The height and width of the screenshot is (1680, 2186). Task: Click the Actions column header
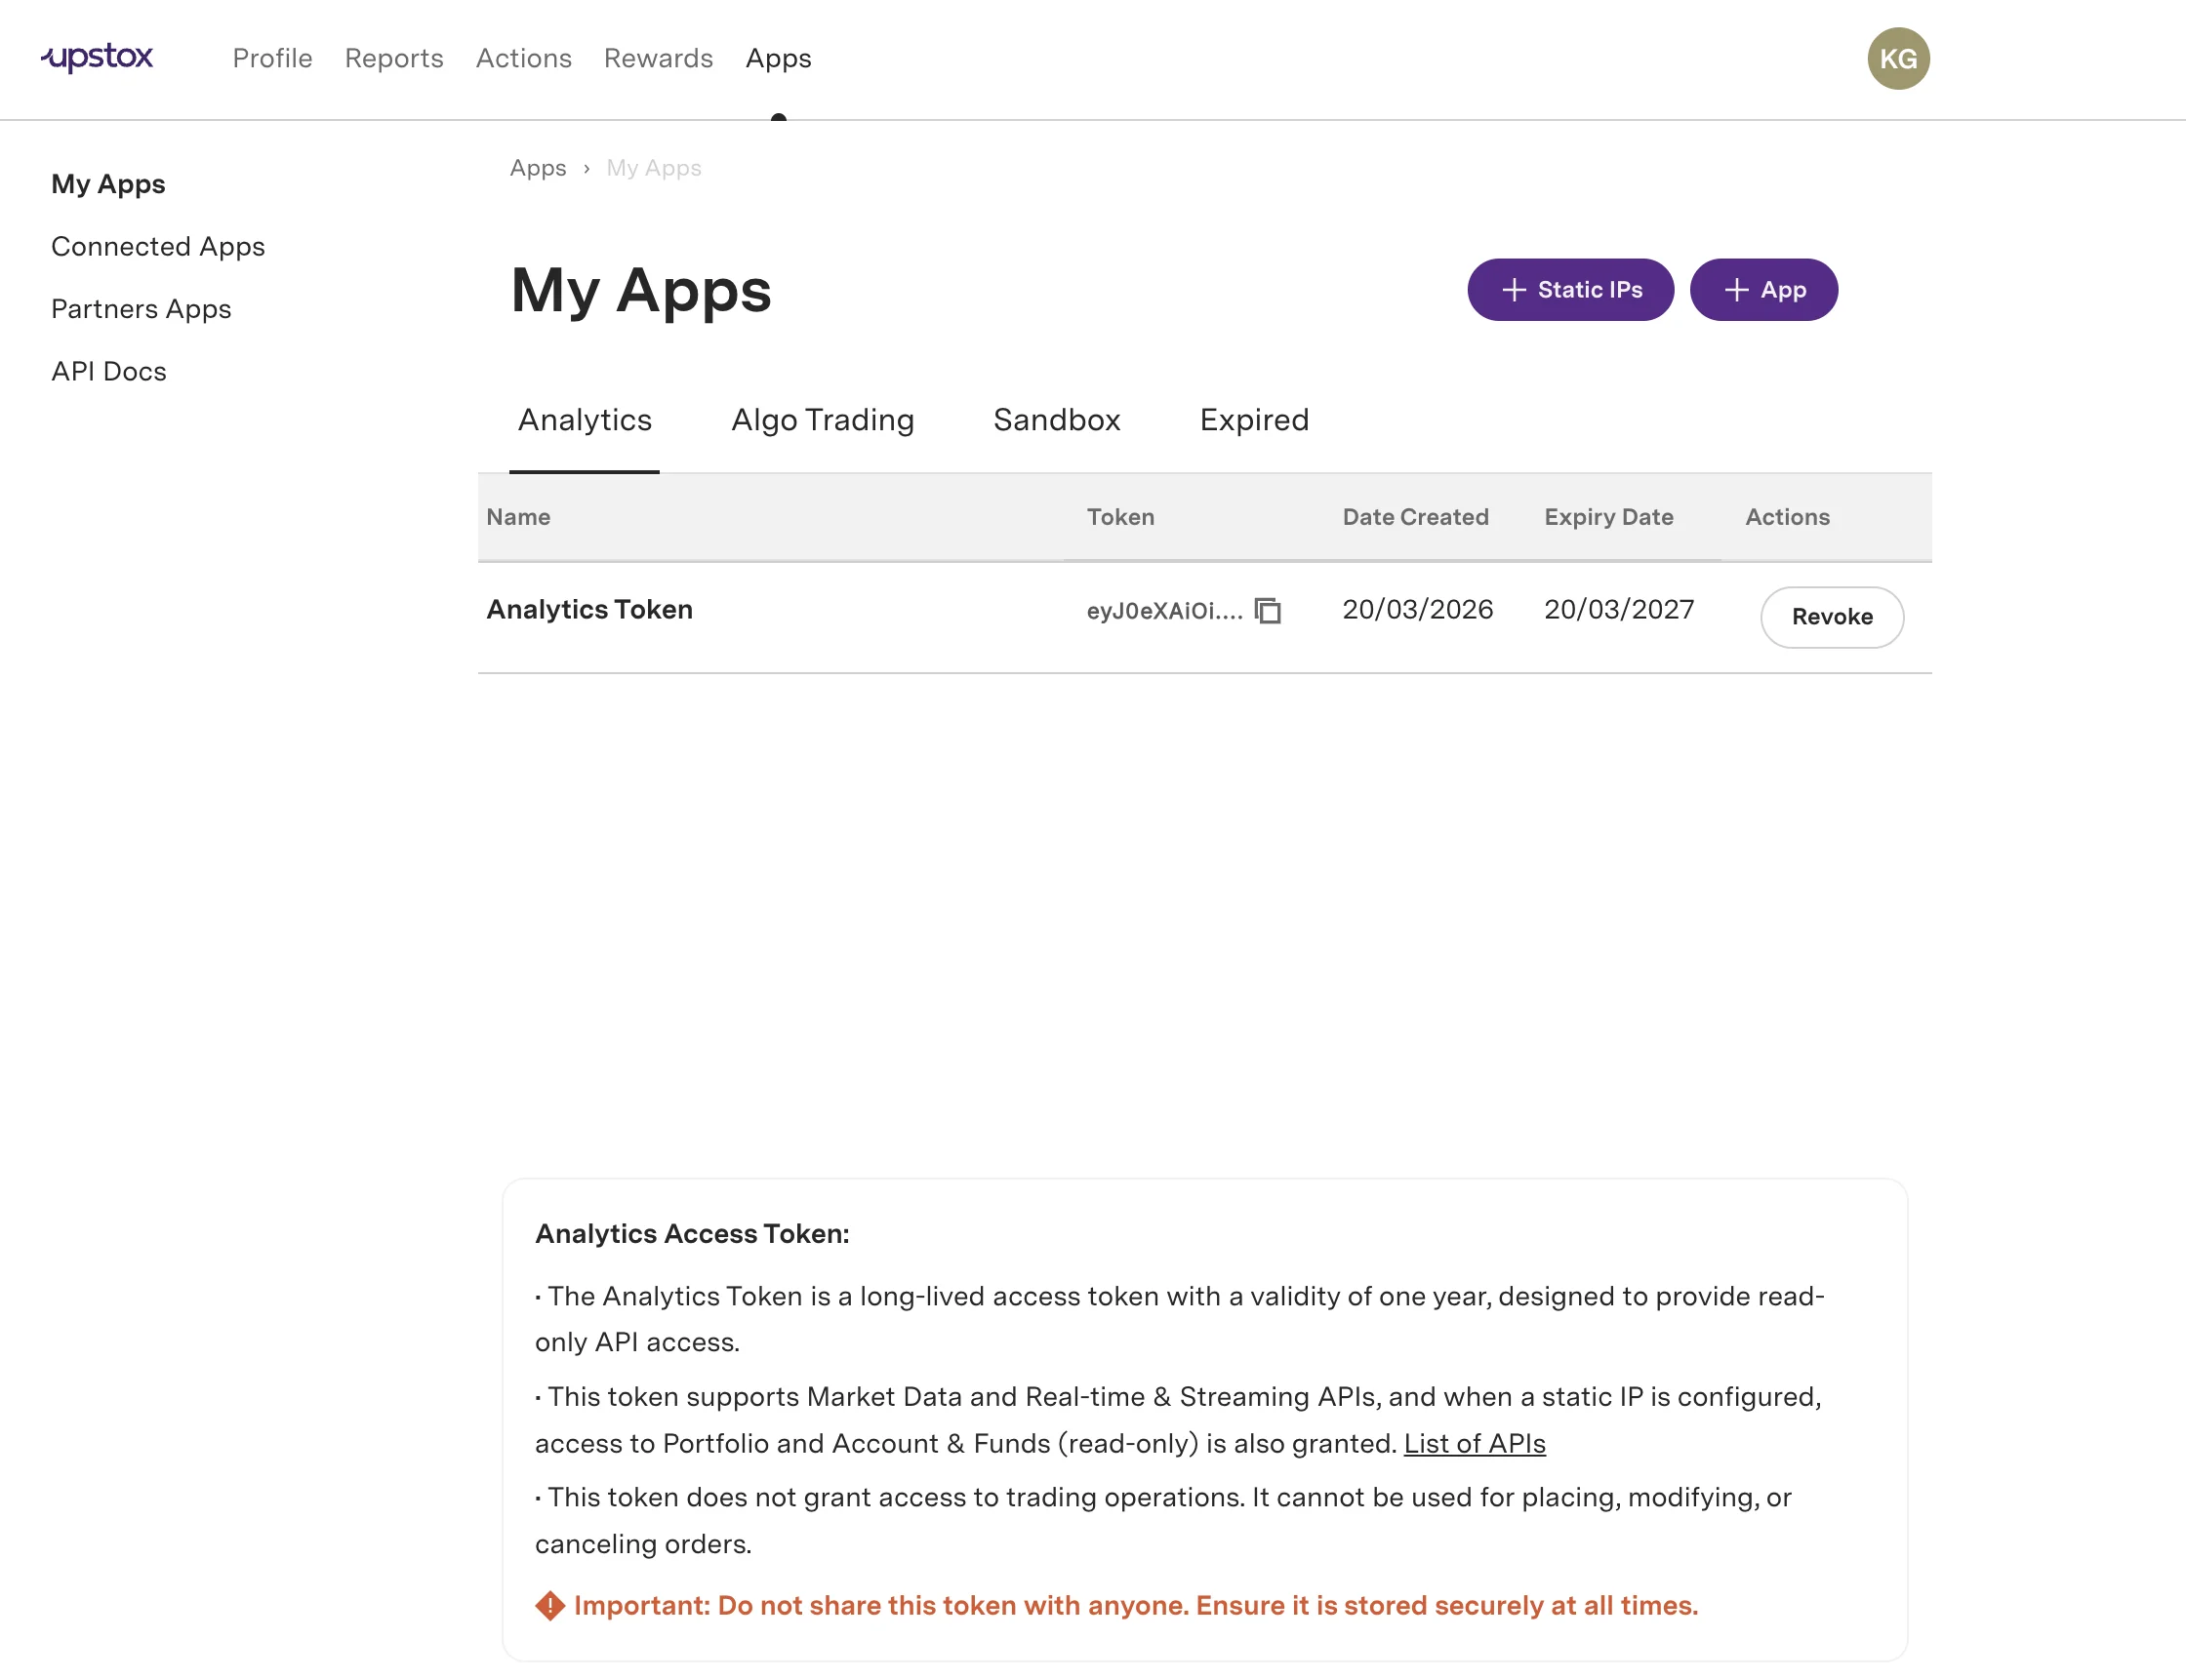click(x=1787, y=517)
